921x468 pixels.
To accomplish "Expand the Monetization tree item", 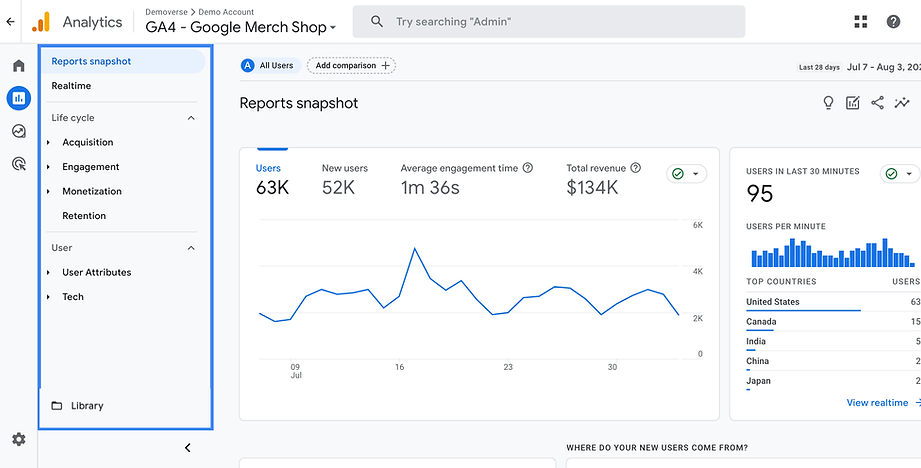I will [x=49, y=191].
